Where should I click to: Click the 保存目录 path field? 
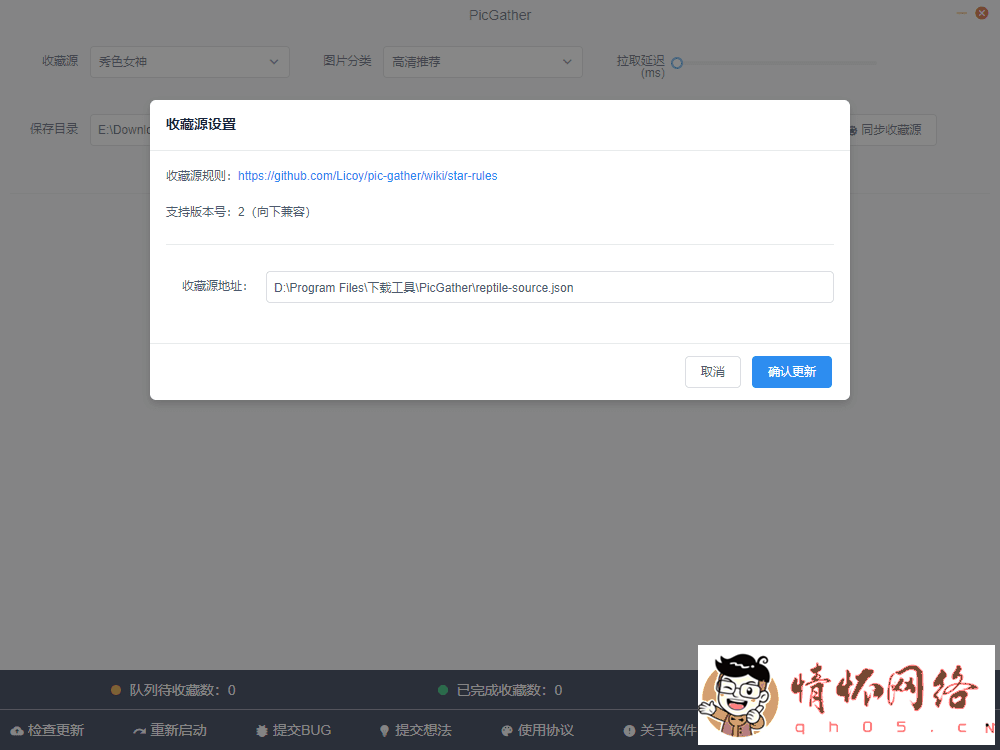(121, 130)
